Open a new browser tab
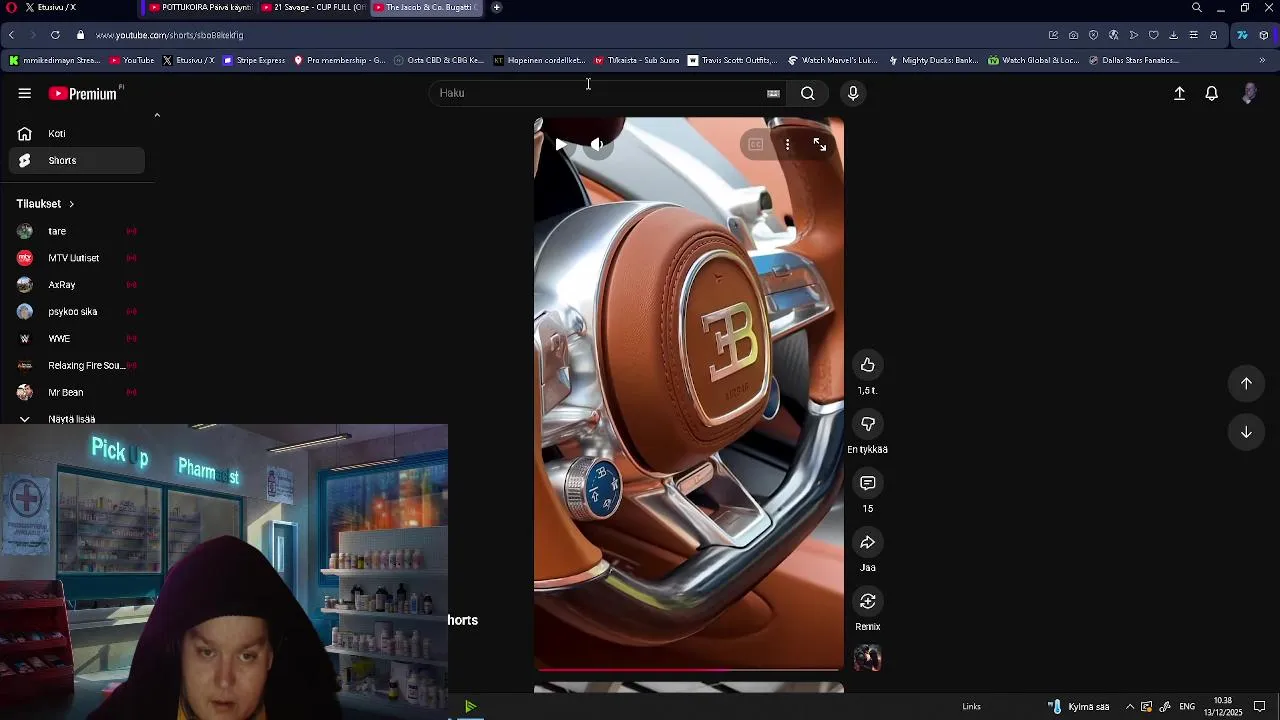The height and width of the screenshot is (720, 1280). [497, 7]
